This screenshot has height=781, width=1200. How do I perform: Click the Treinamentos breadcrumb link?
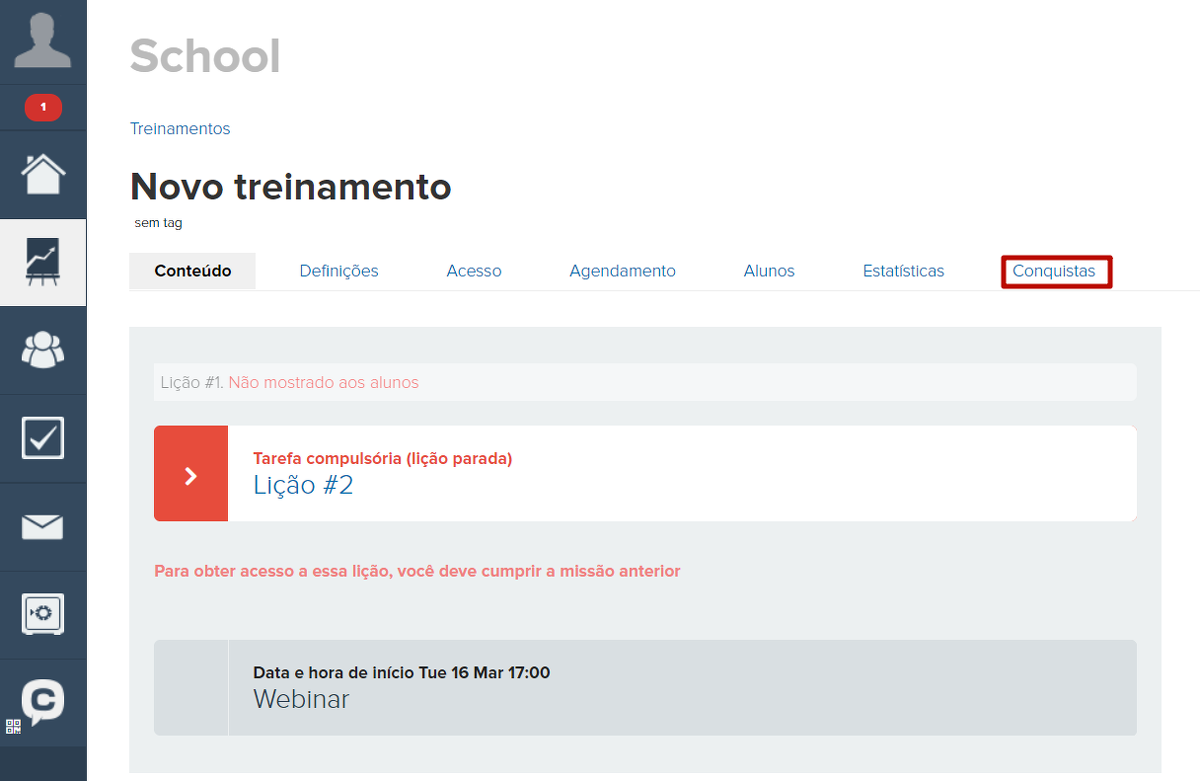(x=180, y=129)
